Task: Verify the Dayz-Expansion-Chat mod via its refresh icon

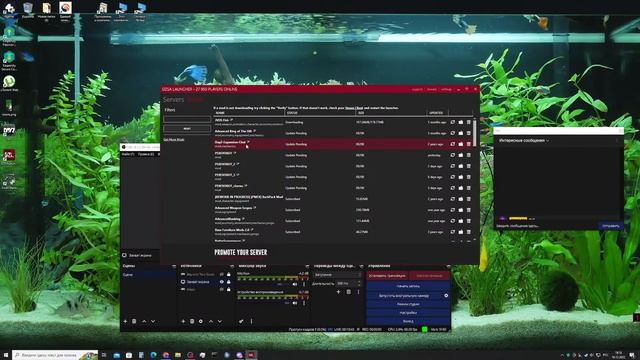Action: click(452, 144)
